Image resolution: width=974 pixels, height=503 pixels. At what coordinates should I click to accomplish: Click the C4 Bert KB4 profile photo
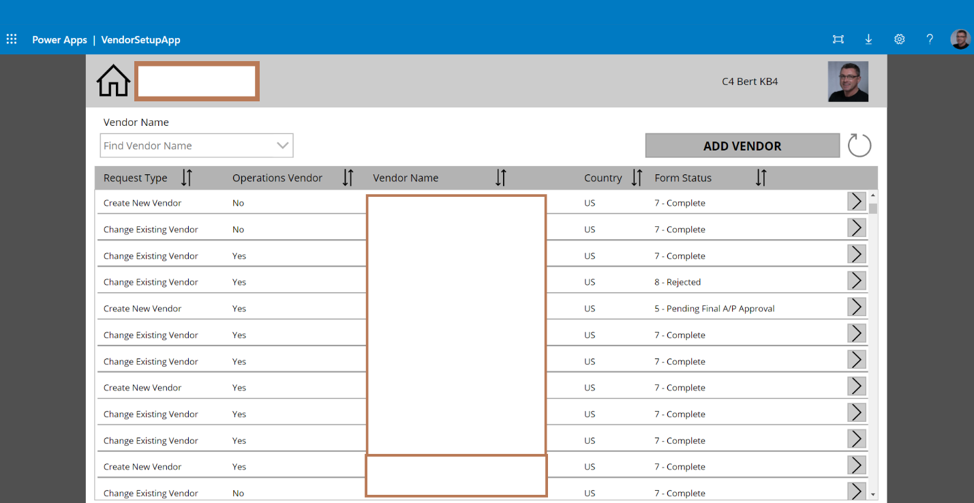848,82
